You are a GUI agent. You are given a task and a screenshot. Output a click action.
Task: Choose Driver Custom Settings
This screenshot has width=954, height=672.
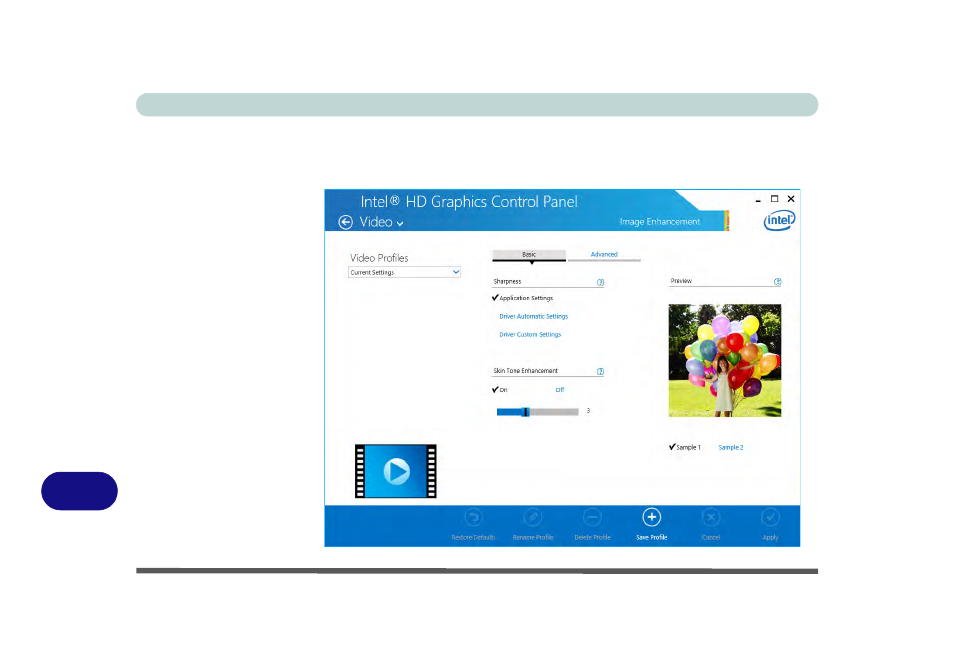coord(530,334)
